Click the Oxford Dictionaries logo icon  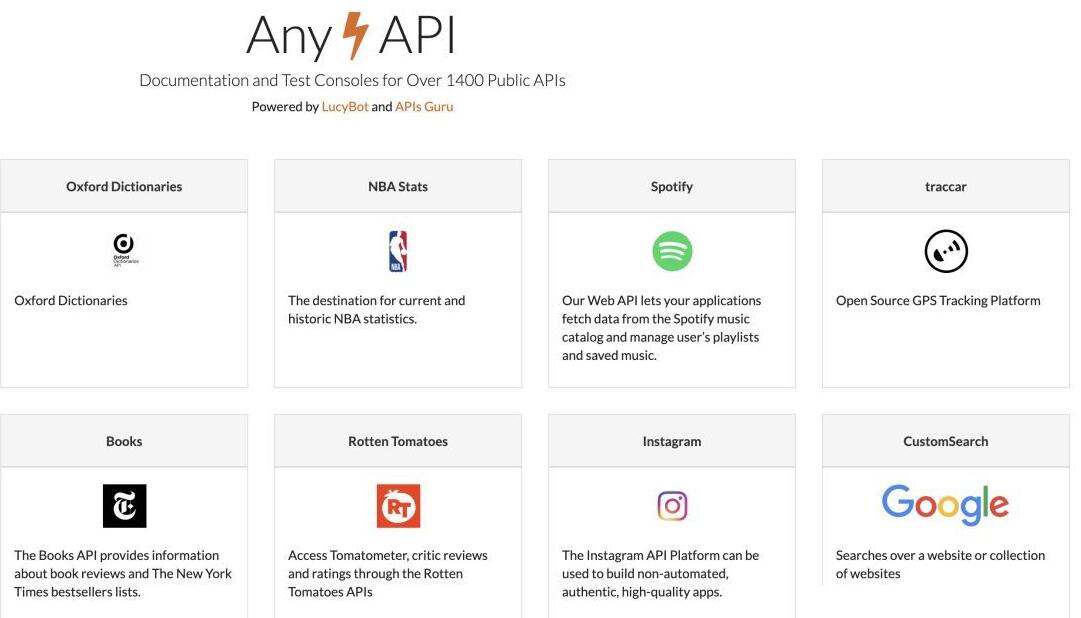point(124,250)
